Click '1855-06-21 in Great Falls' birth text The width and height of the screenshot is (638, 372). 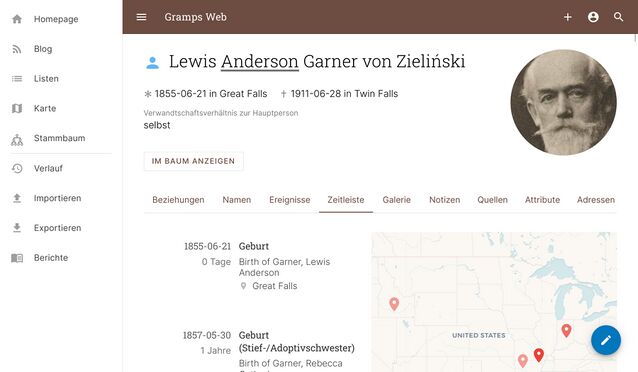pyautogui.click(x=211, y=94)
